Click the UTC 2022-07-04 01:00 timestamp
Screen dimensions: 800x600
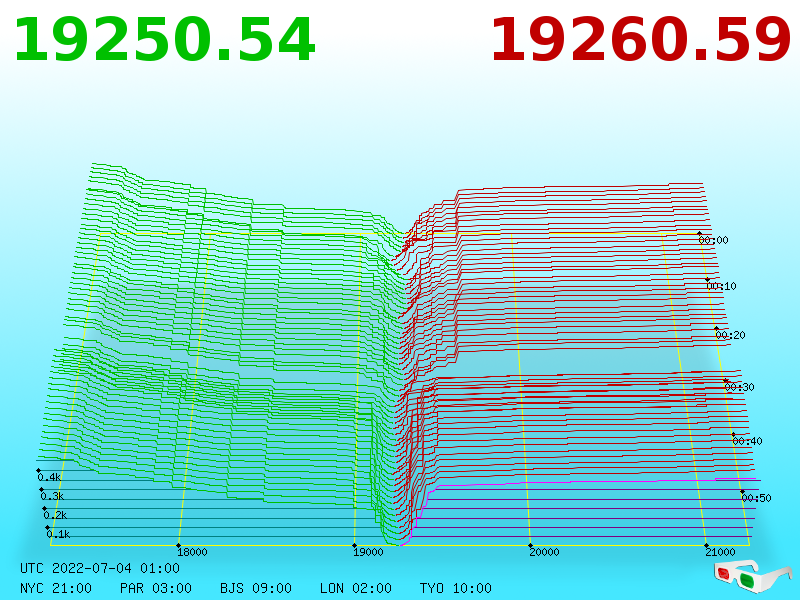100,568
